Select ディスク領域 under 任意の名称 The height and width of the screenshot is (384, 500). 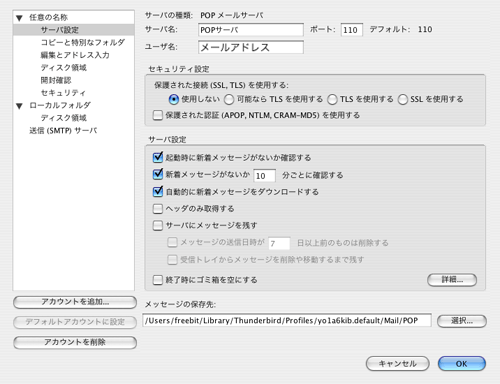coord(64,68)
